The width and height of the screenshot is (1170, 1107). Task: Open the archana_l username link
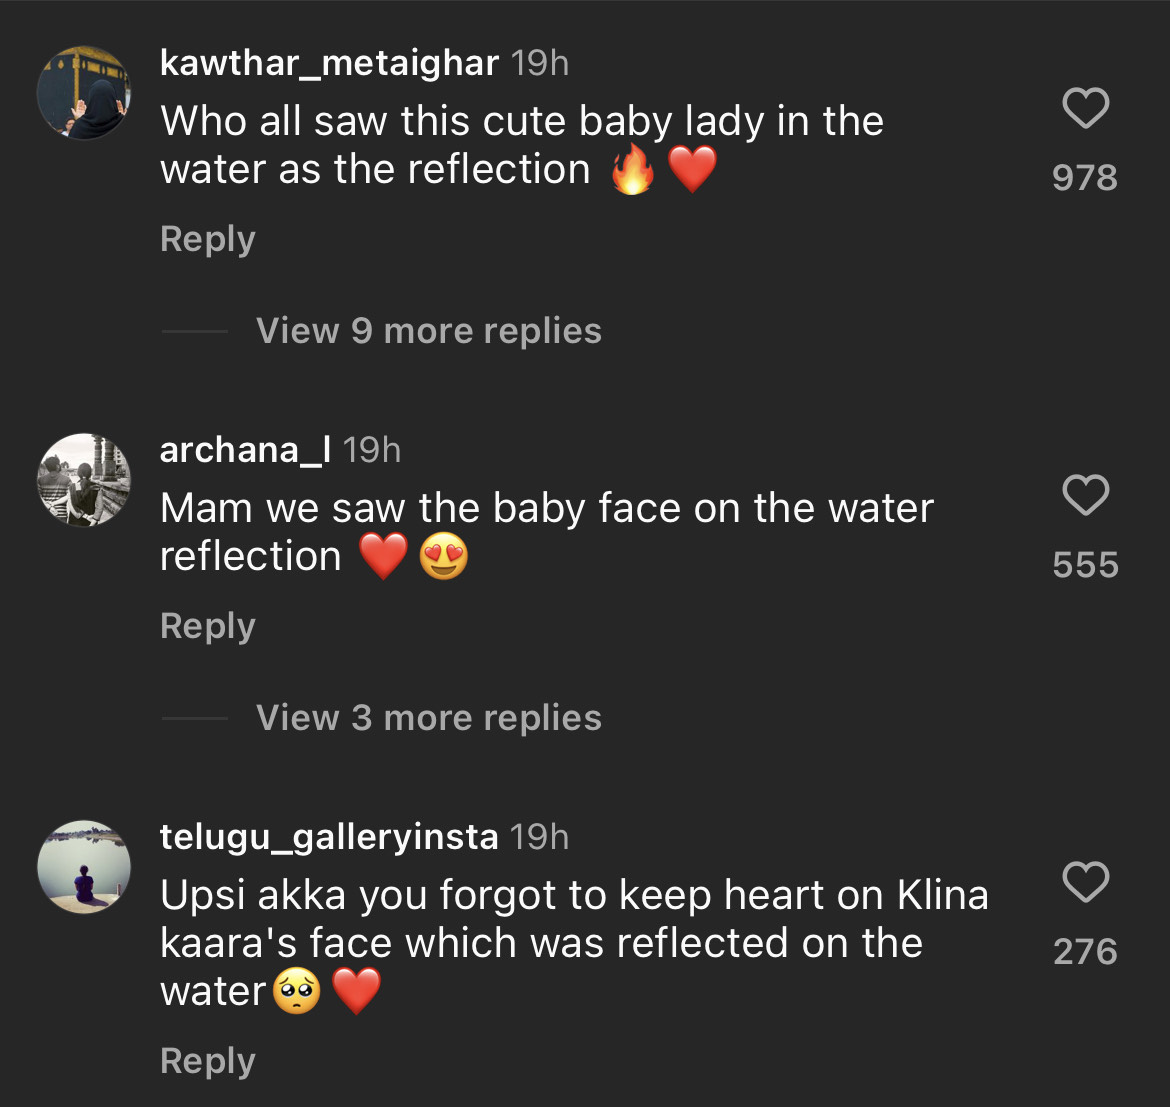pos(245,450)
